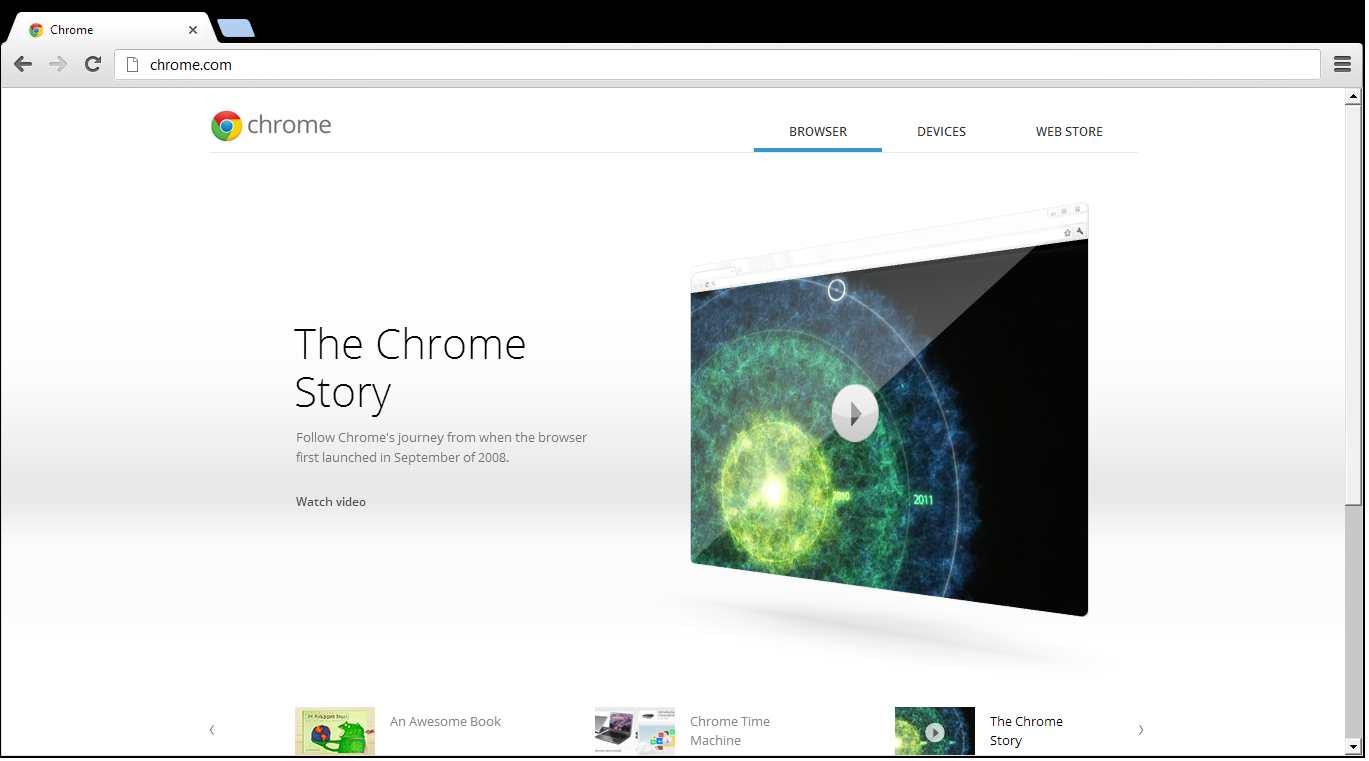Play the Chrome Story video
The image size is (1369, 761).
[x=855, y=413]
